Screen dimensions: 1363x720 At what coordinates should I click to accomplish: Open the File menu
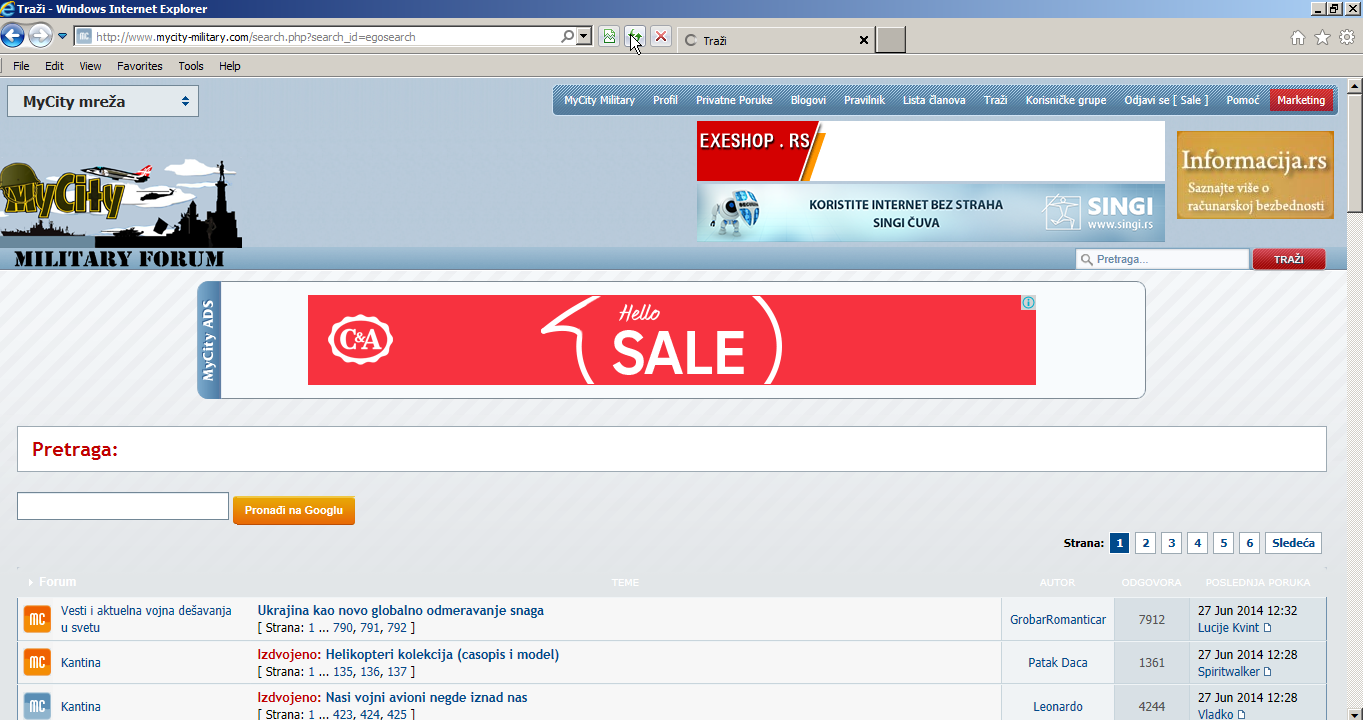point(21,66)
